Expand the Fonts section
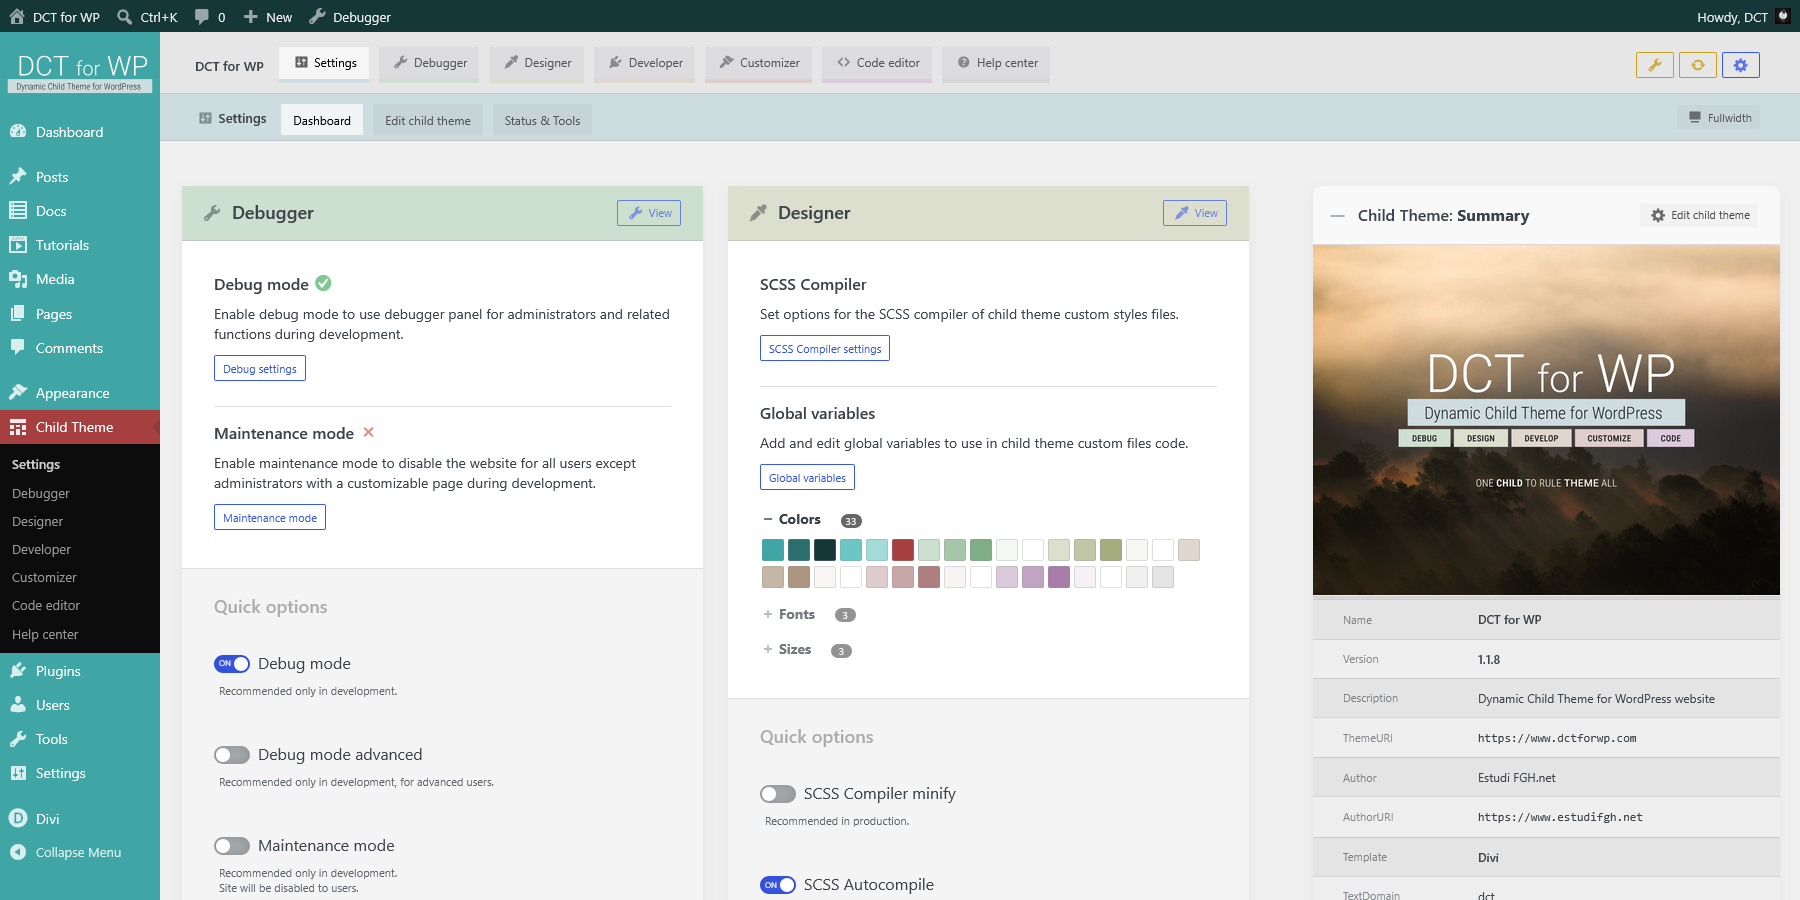The image size is (1800, 900). 789,614
